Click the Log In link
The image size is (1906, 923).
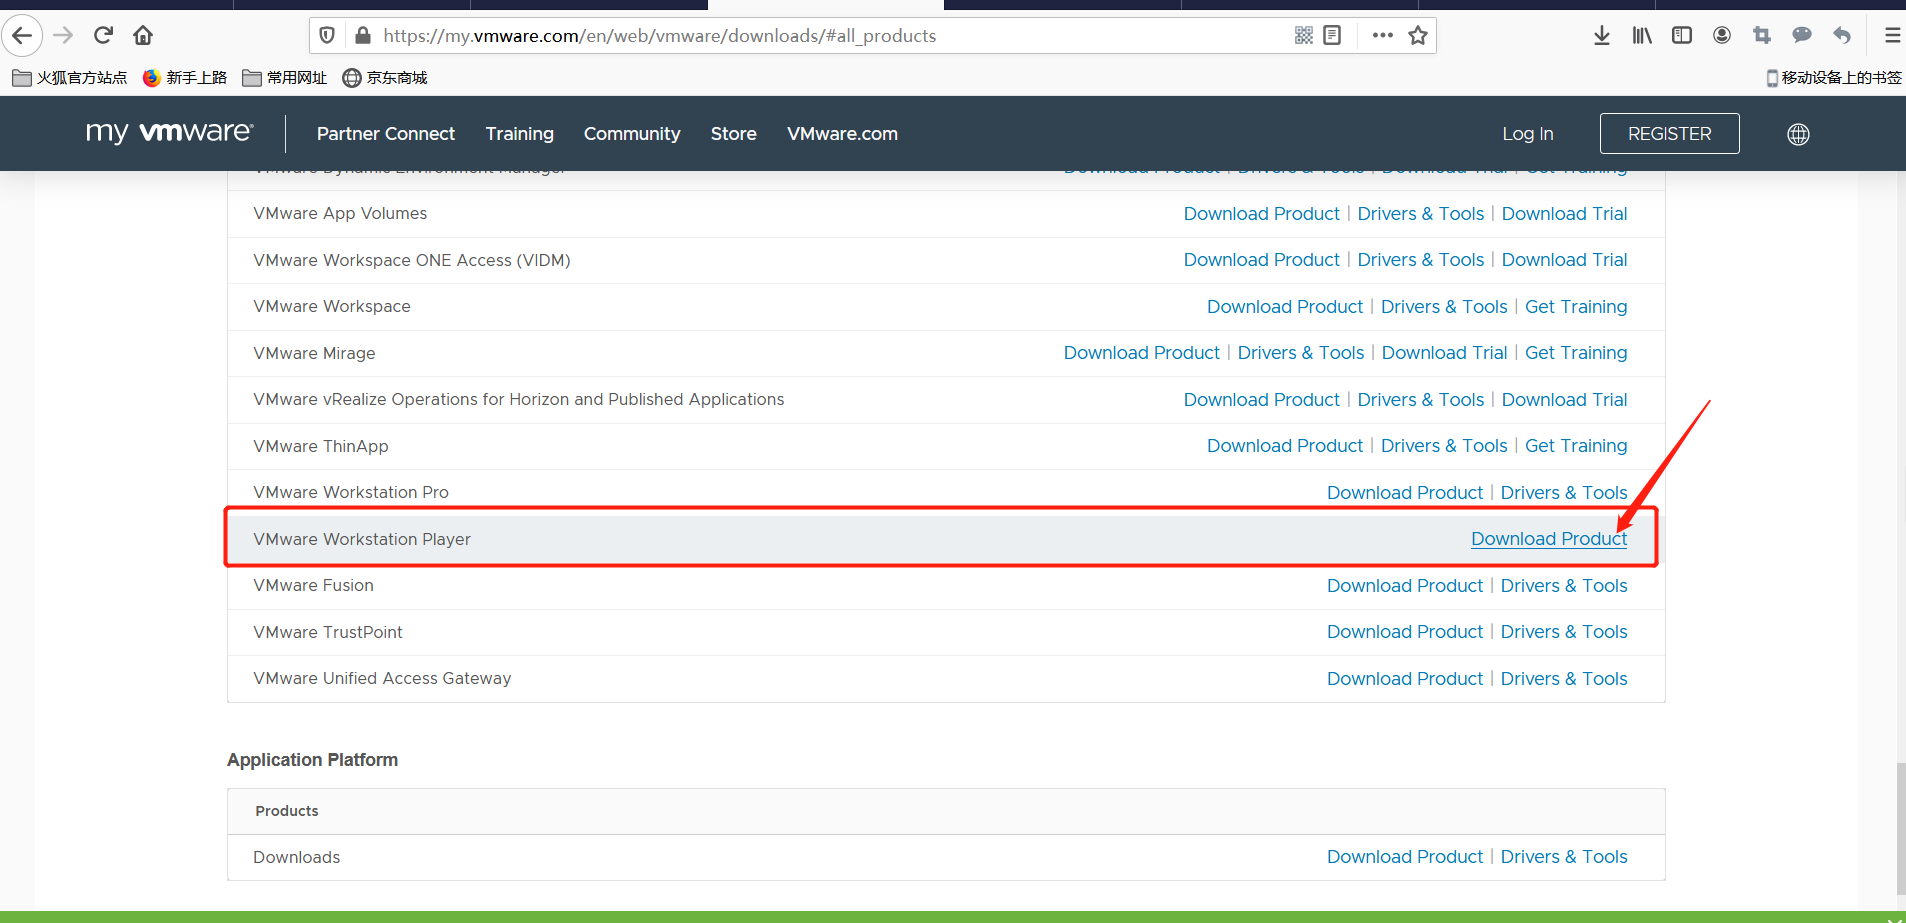click(x=1528, y=134)
